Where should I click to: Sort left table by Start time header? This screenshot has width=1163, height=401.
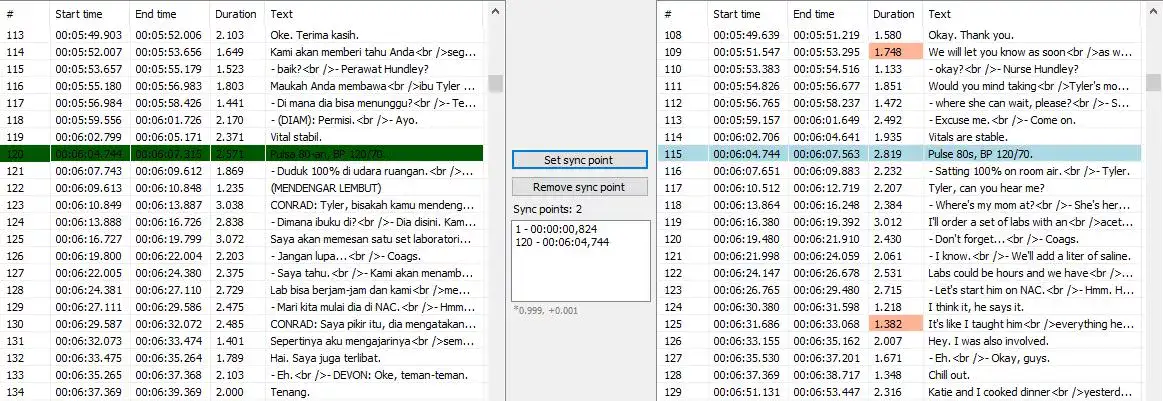pos(89,14)
